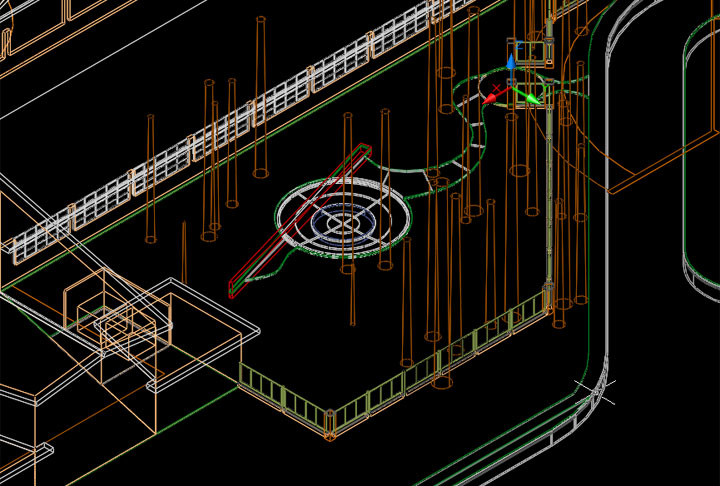Grab the green Y-axis gizmo arrow
The height and width of the screenshot is (486, 720).
pyautogui.click(x=531, y=98)
